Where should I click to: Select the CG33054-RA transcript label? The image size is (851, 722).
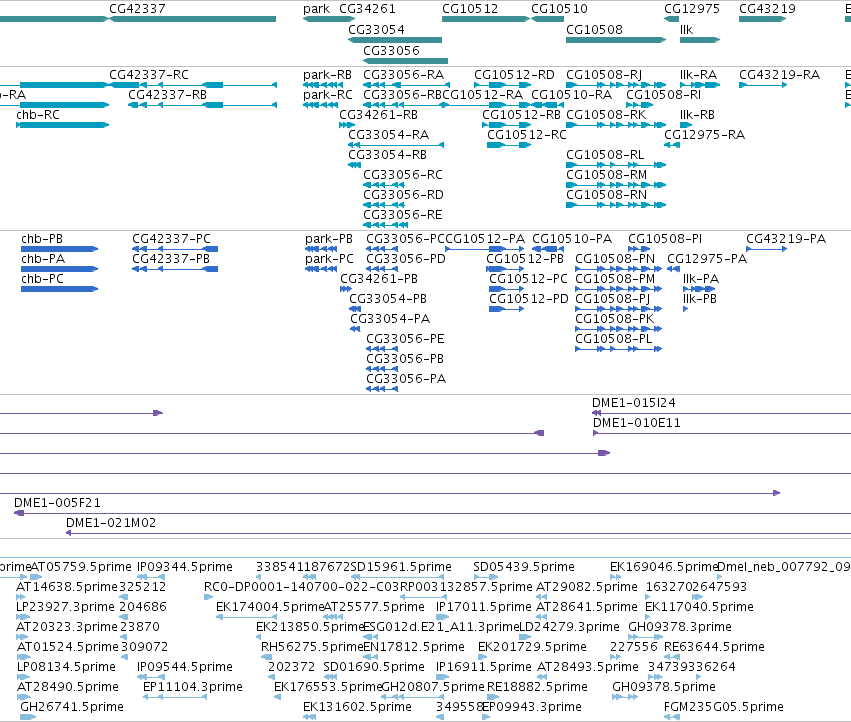click(x=389, y=135)
